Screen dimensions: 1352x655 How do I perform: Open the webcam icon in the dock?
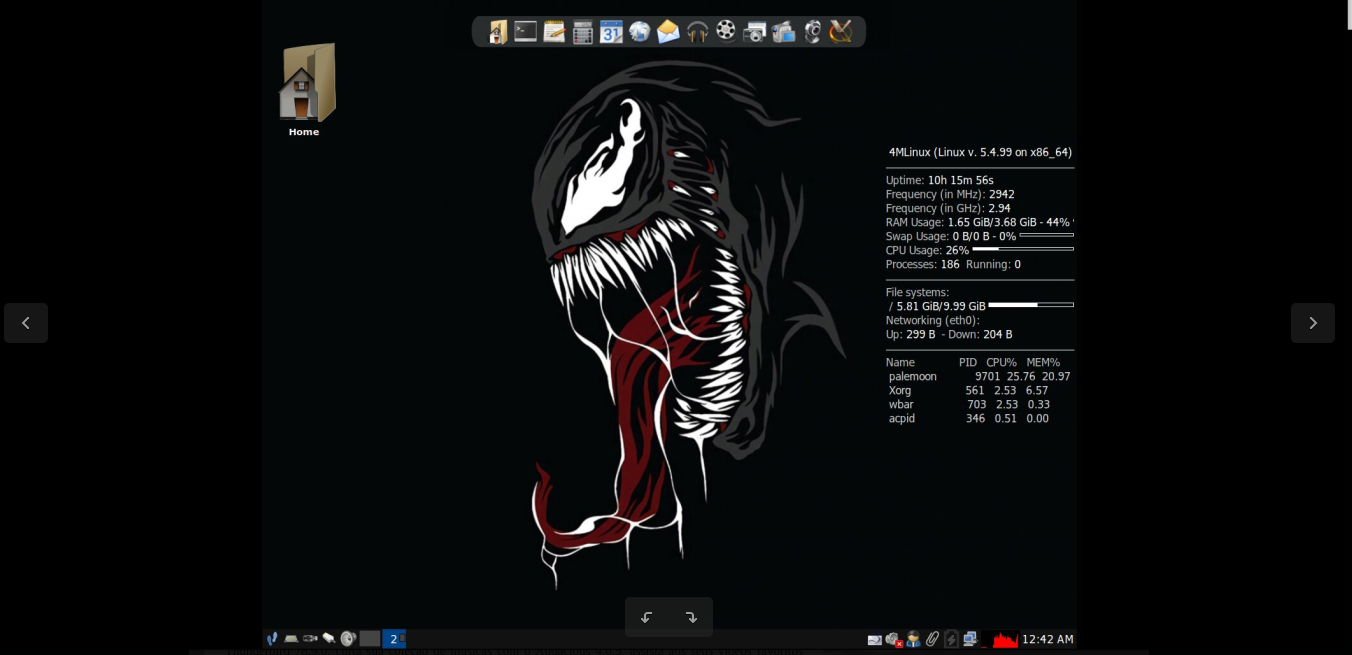click(812, 32)
